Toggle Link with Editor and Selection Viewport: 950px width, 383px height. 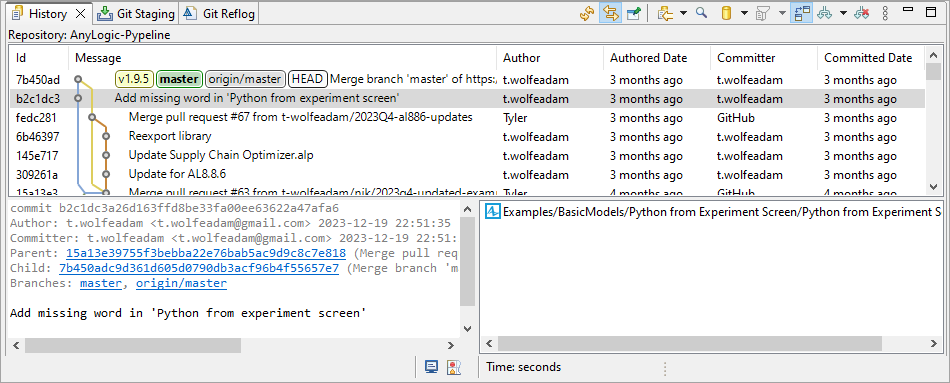(x=610, y=13)
